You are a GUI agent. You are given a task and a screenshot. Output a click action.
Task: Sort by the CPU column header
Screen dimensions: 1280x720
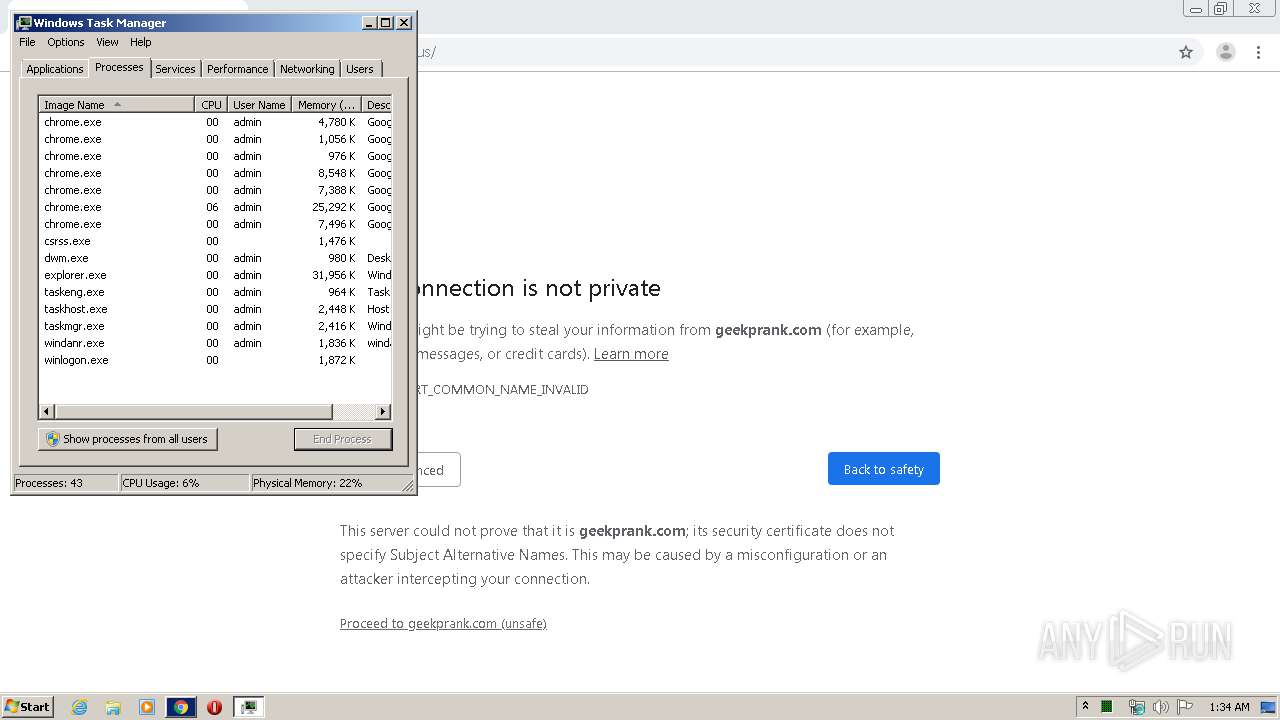pyautogui.click(x=210, y=105)
